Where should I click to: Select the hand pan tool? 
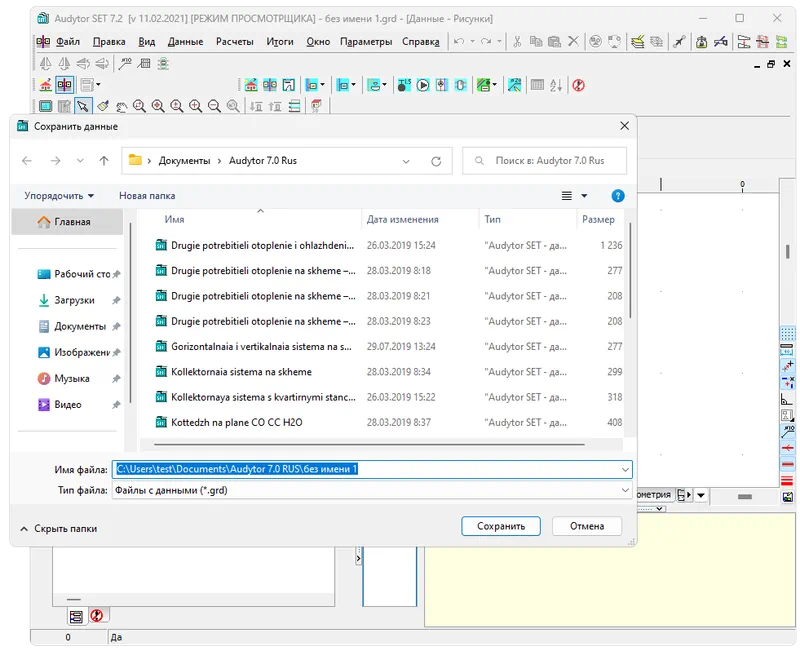(x=121, y=106)
